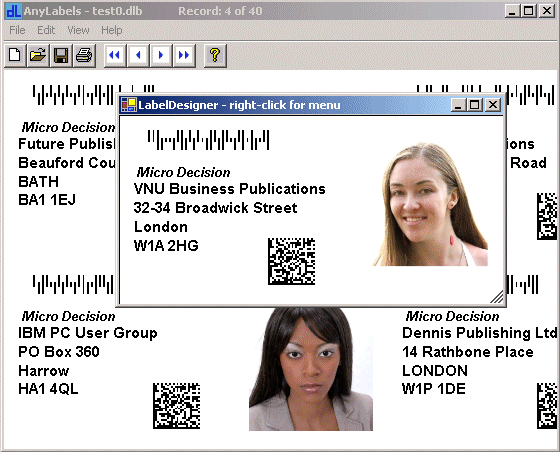Minimize the LabelDesigner window
The height and width of the screenshot is (452, 560).
[x=459, y=105]
